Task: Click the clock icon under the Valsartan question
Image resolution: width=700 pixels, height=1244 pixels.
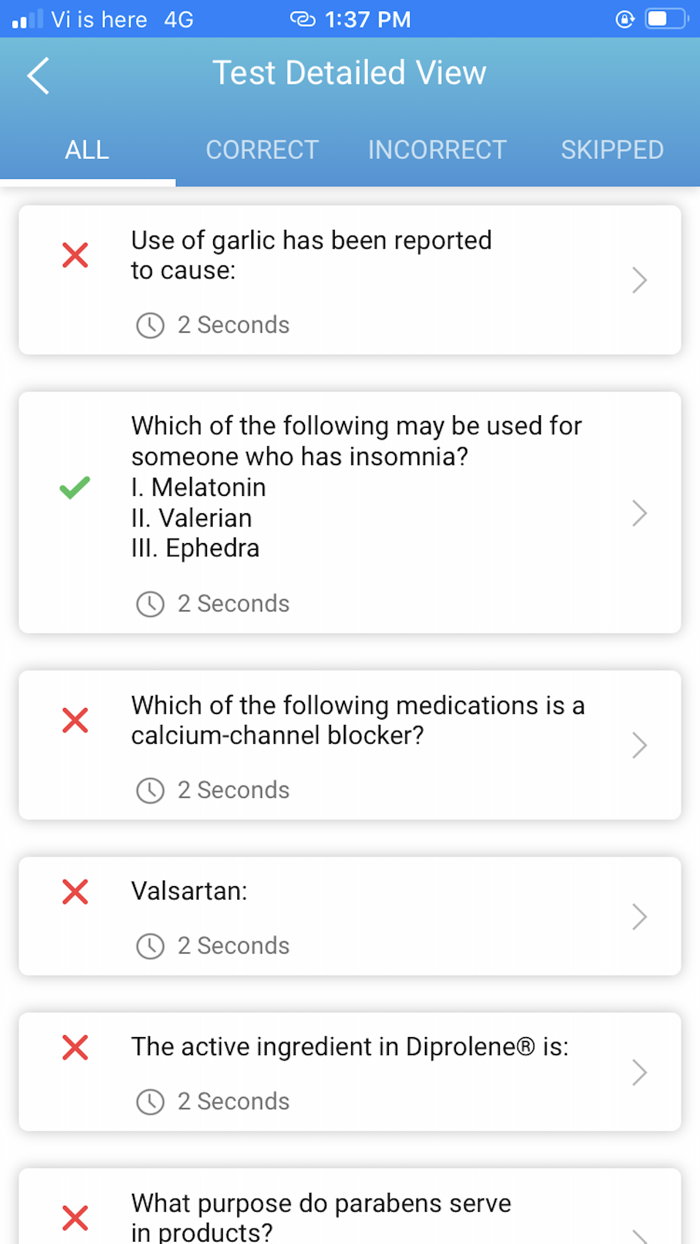Action: pos(150,946)
